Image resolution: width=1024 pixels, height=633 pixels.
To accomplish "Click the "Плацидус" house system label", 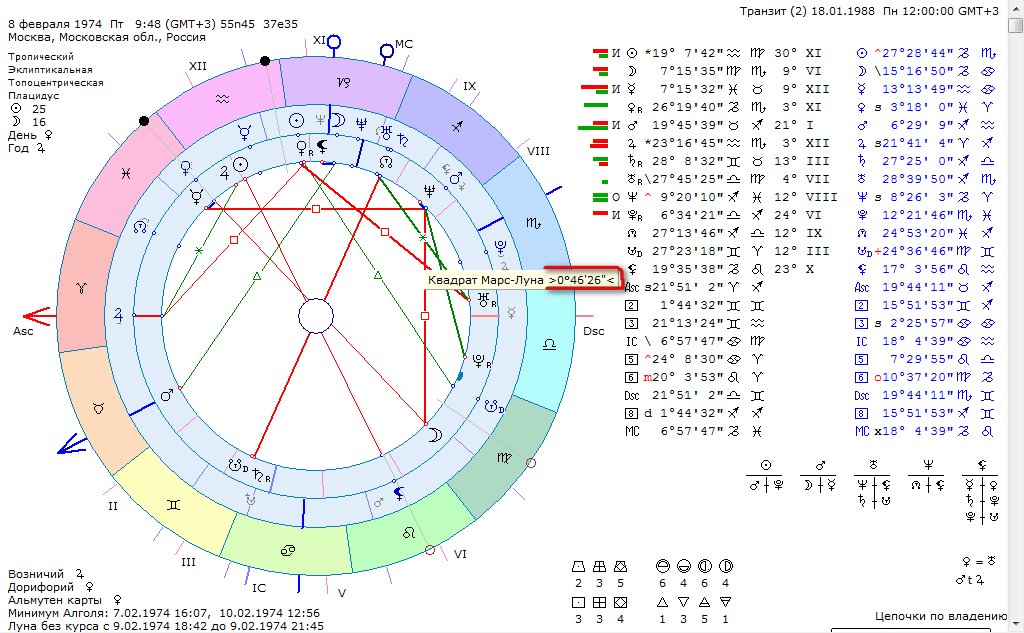I will pyautogui.click(x=37, y=96).
